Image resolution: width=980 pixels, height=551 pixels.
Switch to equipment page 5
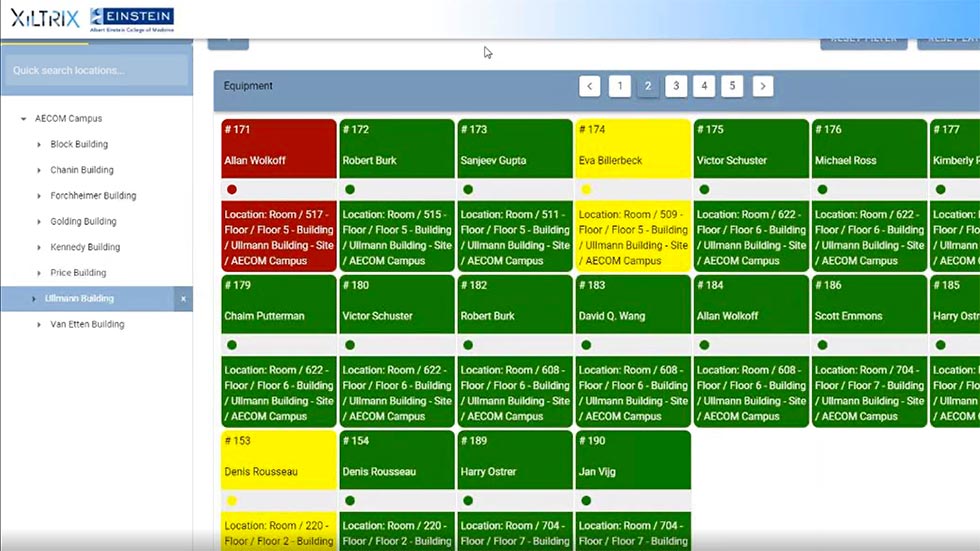pos(732,87)
